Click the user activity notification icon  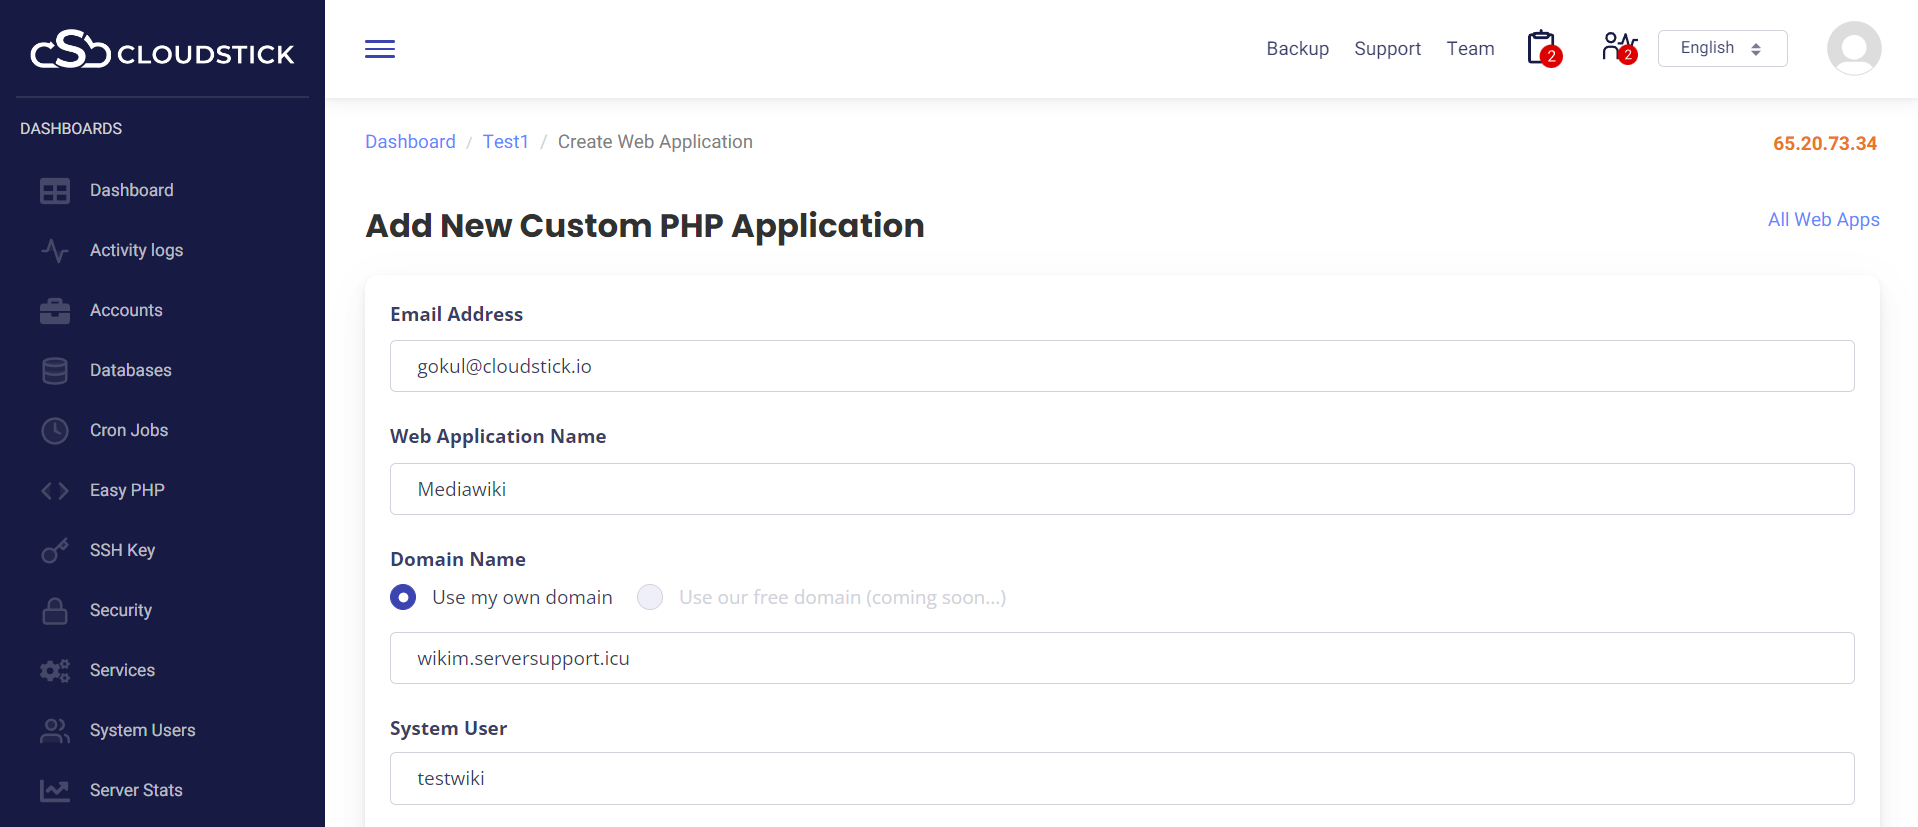point(1618,48)
